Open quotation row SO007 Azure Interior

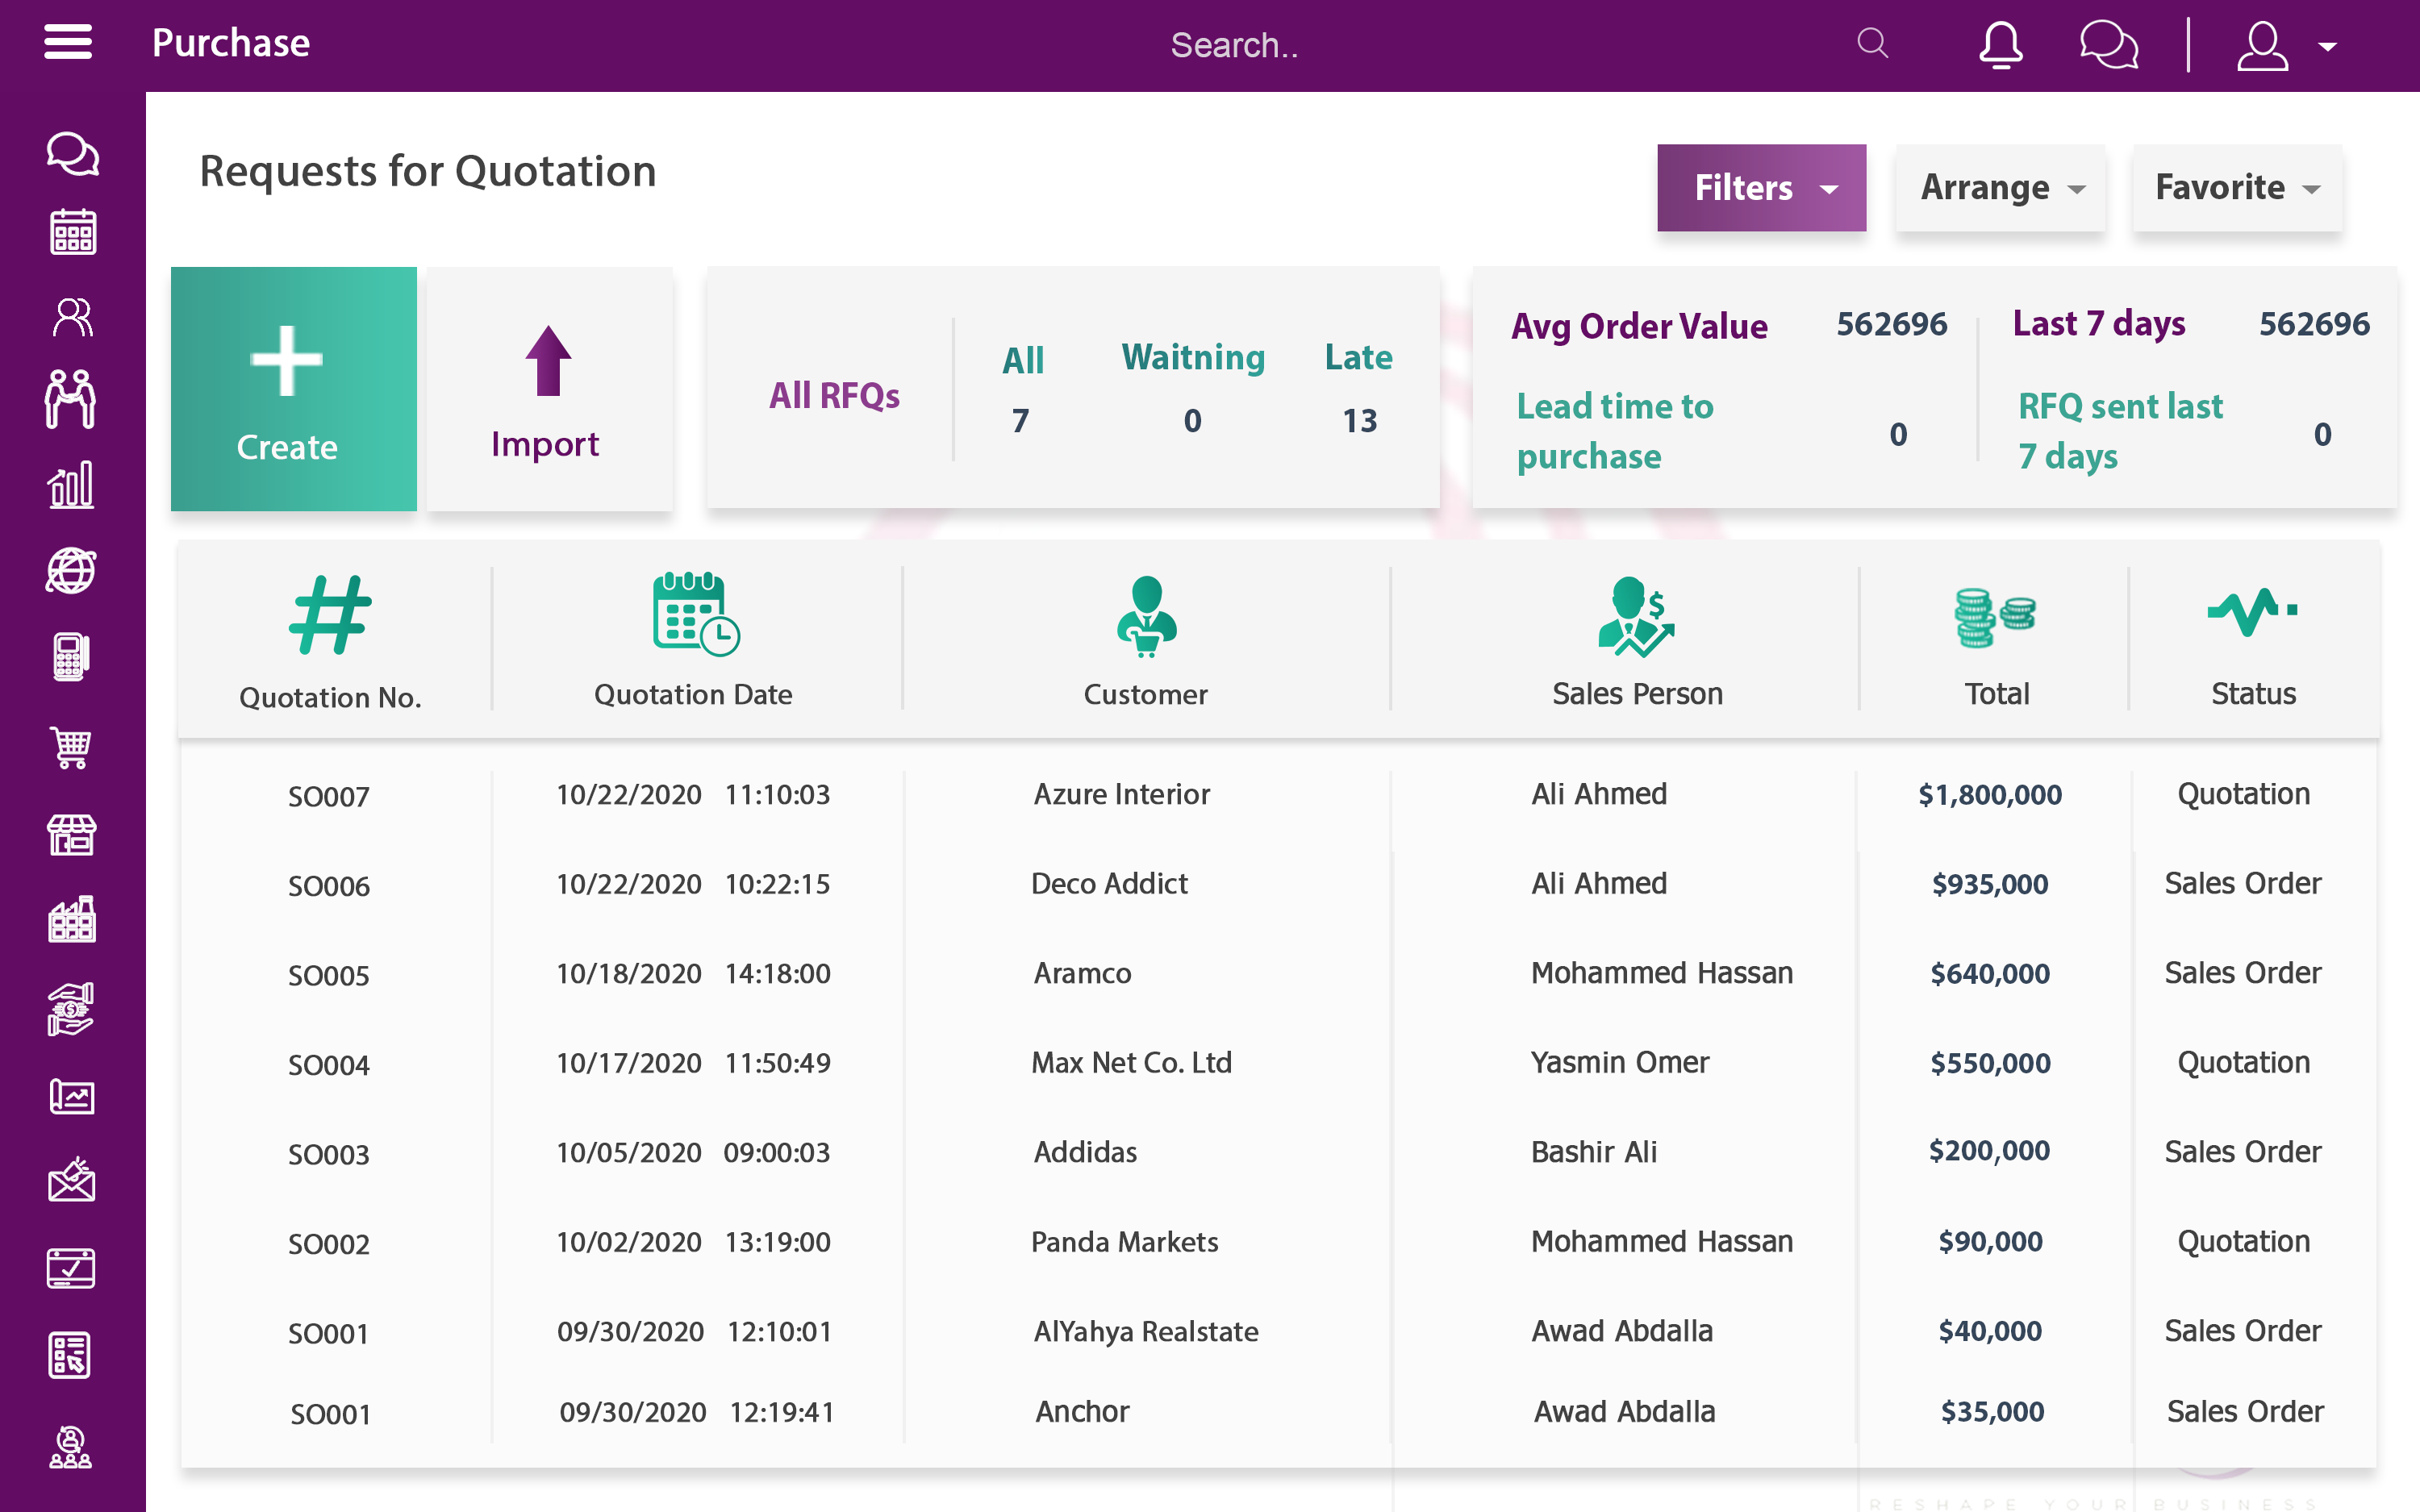(x=1121, y=795)
